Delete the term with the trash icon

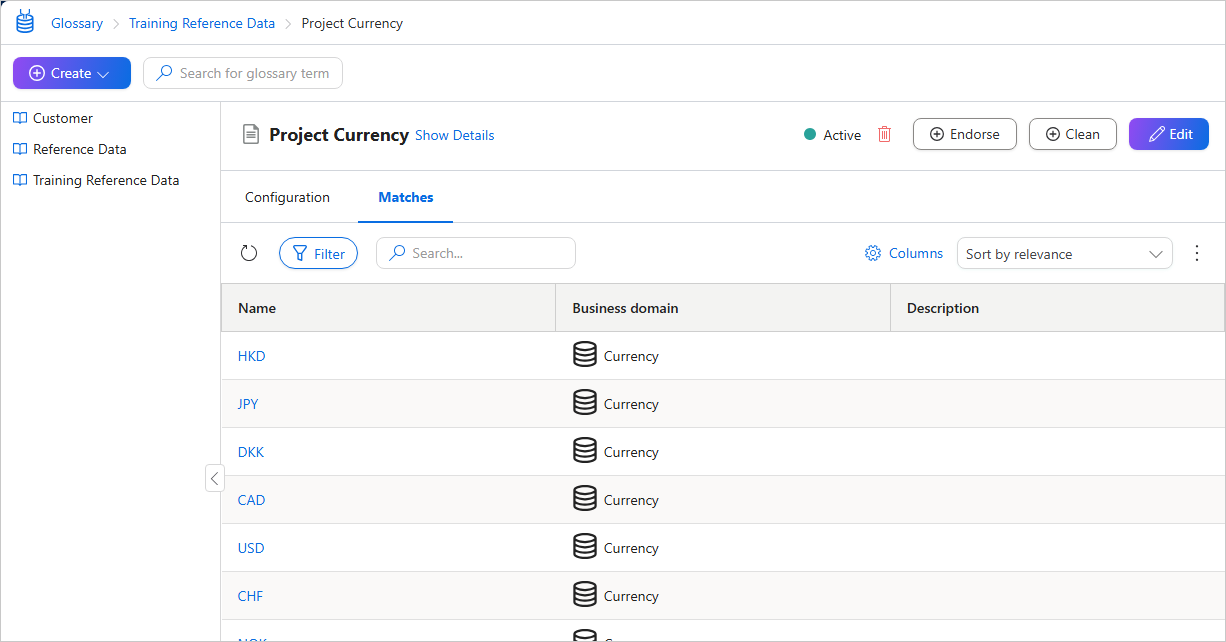884,134
